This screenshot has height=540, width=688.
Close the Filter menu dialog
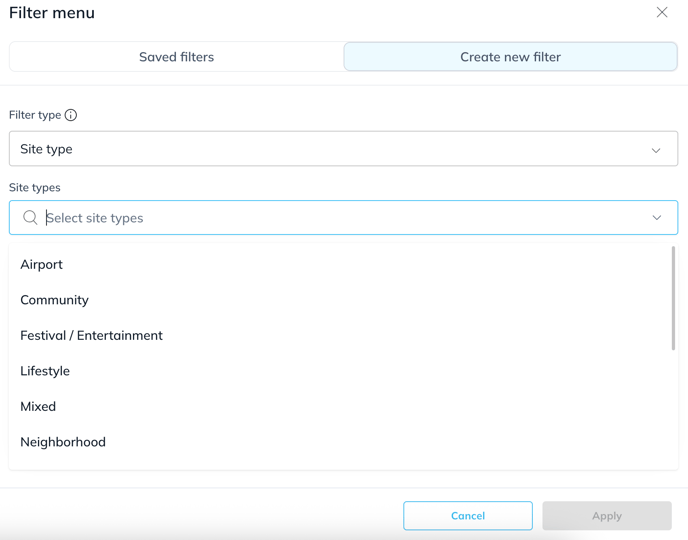662,13
